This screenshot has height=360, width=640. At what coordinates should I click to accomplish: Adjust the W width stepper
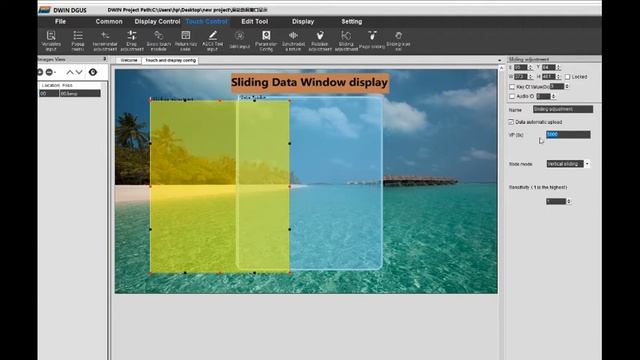coord(530,77)
